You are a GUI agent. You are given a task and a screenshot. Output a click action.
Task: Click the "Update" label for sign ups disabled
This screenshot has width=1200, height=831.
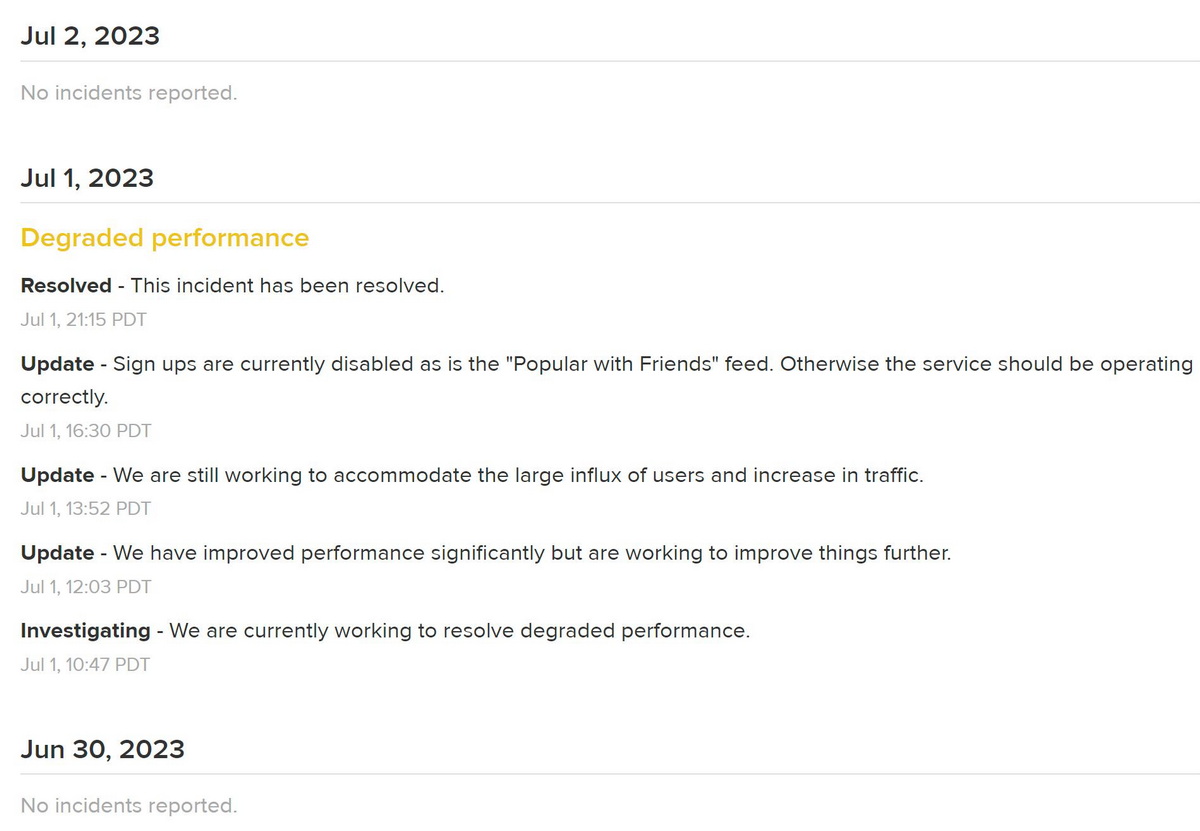tap(57, 364)
